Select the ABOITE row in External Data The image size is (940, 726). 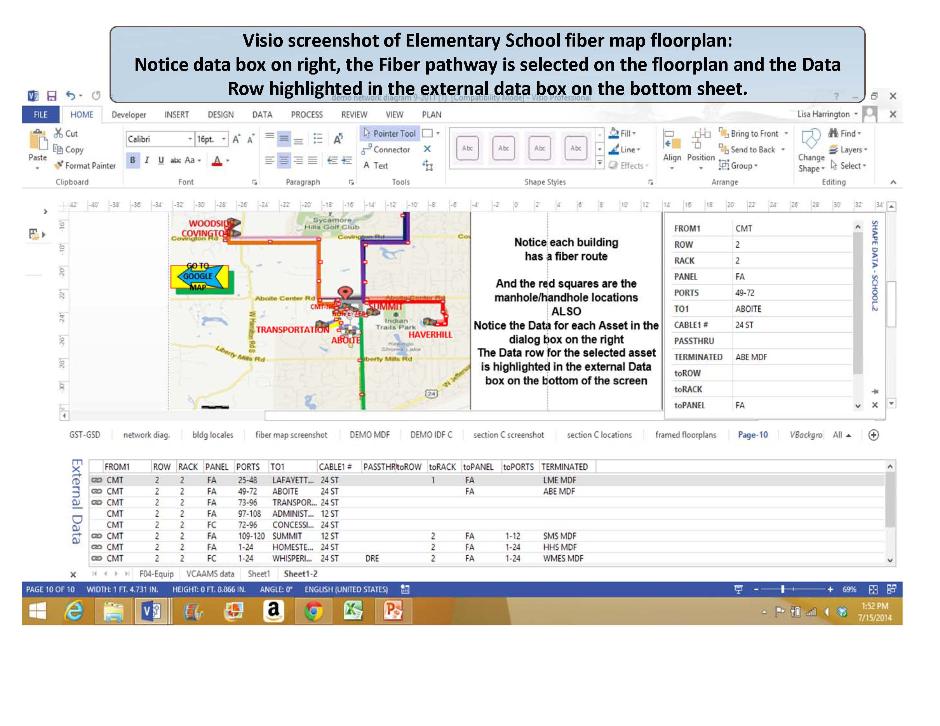pyautogui.click(x=486, y=492)
